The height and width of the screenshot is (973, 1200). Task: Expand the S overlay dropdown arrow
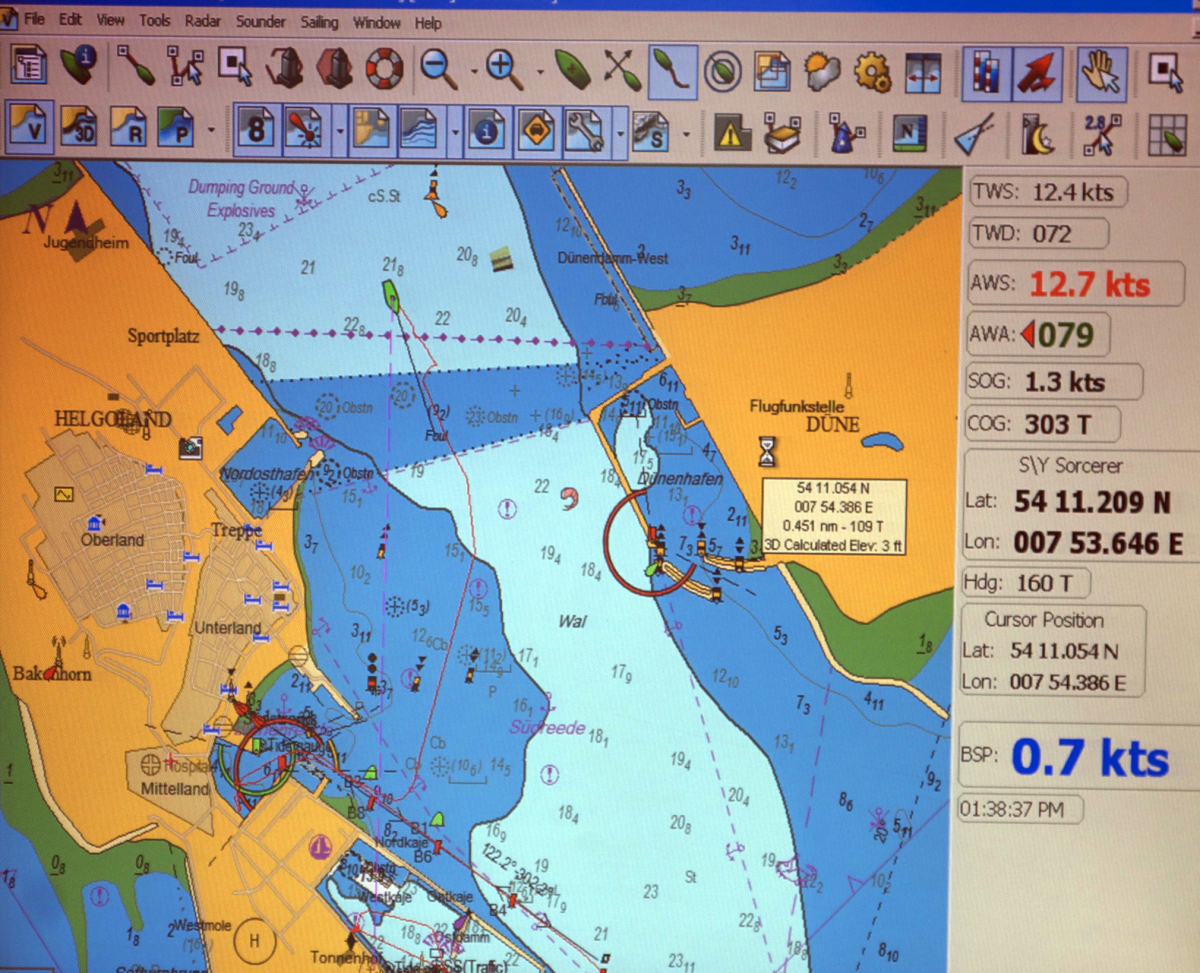686,134
